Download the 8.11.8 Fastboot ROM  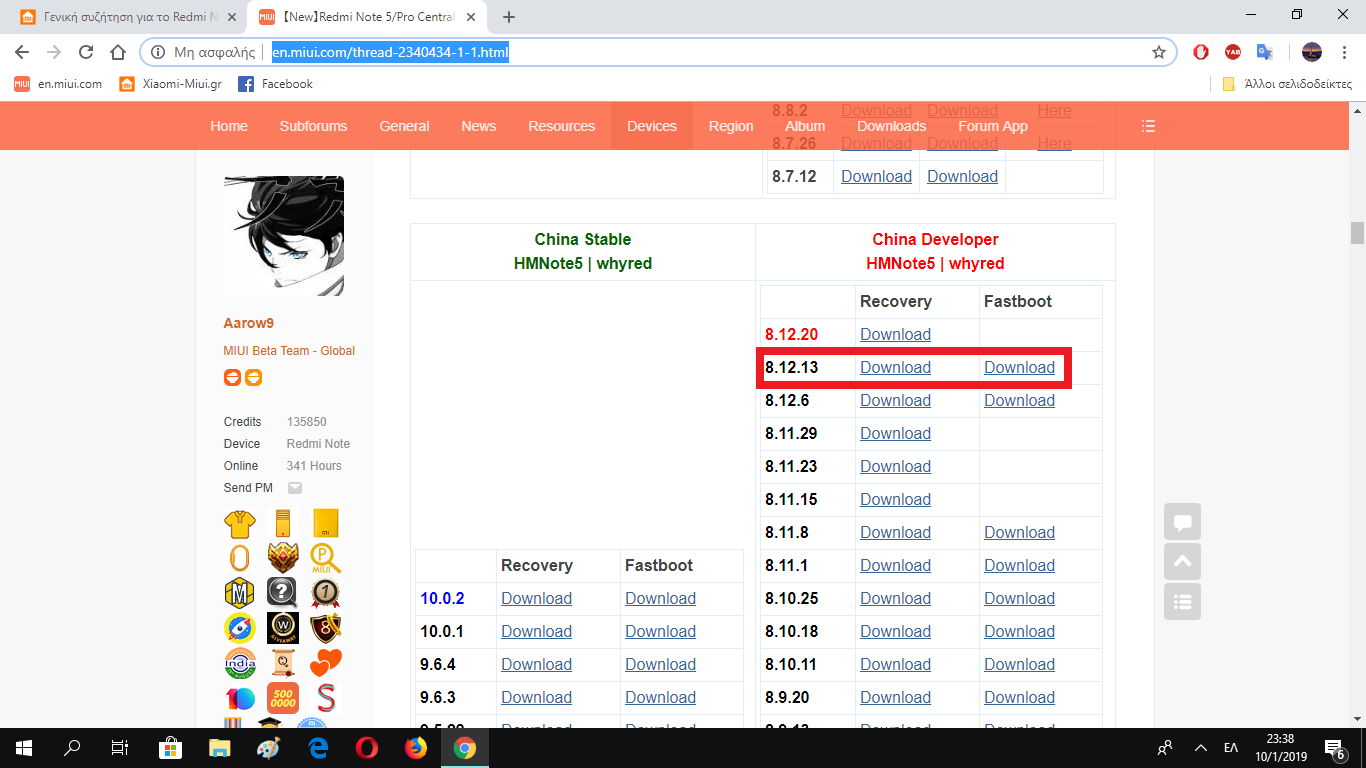1019,532
